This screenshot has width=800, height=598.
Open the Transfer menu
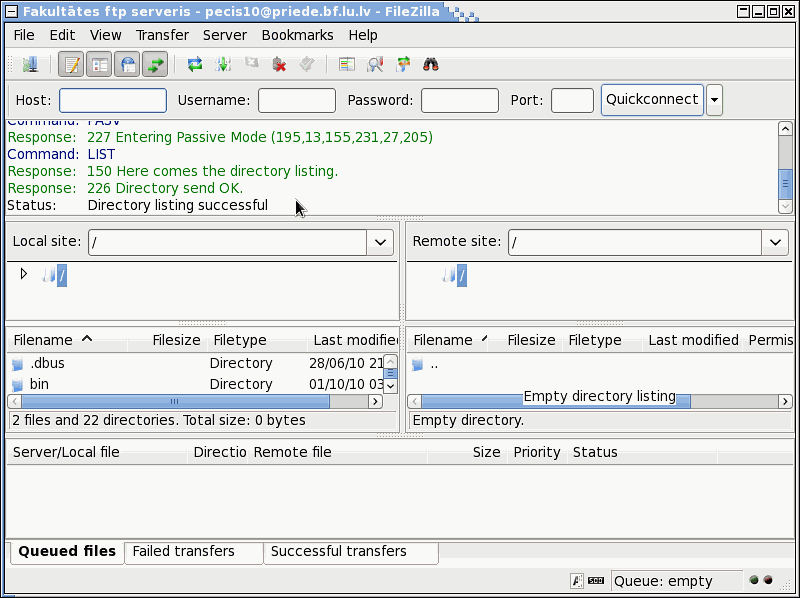coord(162,35)
